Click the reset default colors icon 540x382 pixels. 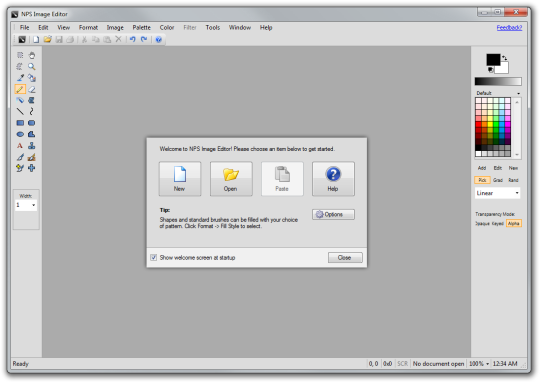click(490, 70)
